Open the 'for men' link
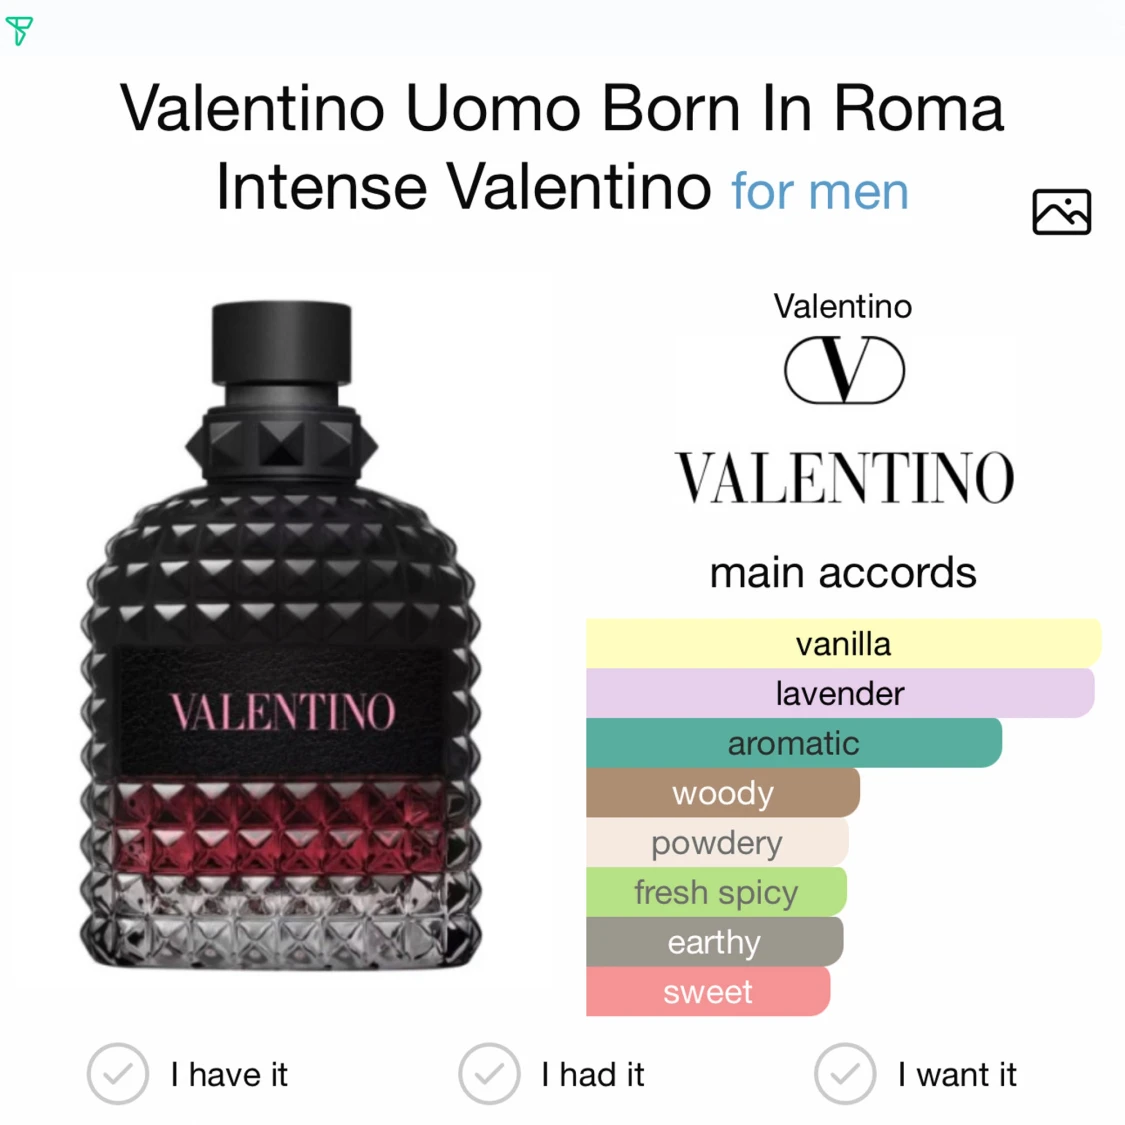This screenshot has width=1125, height=1125. pyautogui.click(x=819, y=192)
